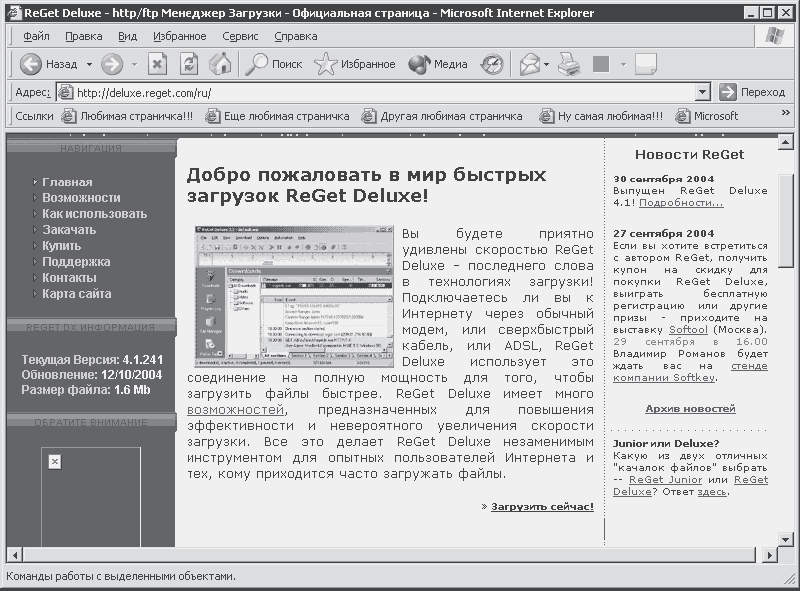The height and width of the screenshot is (591, 800).
Task: Open the Медиа media pane
Action: point(438,64)
